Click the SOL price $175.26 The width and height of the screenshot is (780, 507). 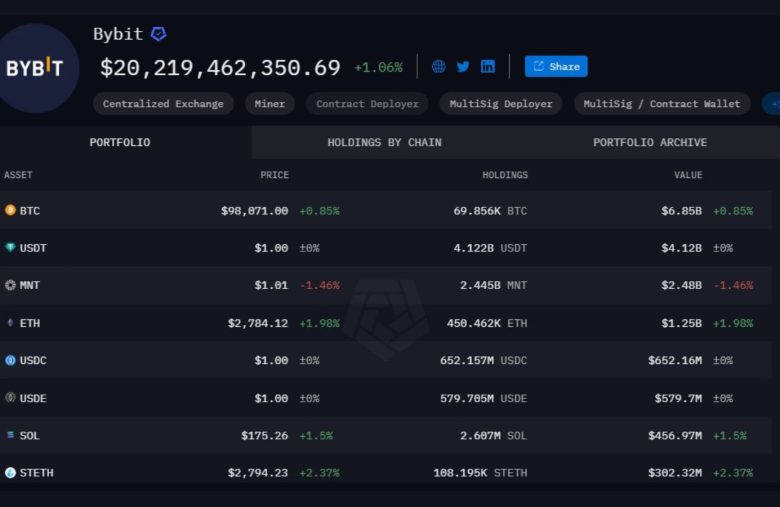265,436
